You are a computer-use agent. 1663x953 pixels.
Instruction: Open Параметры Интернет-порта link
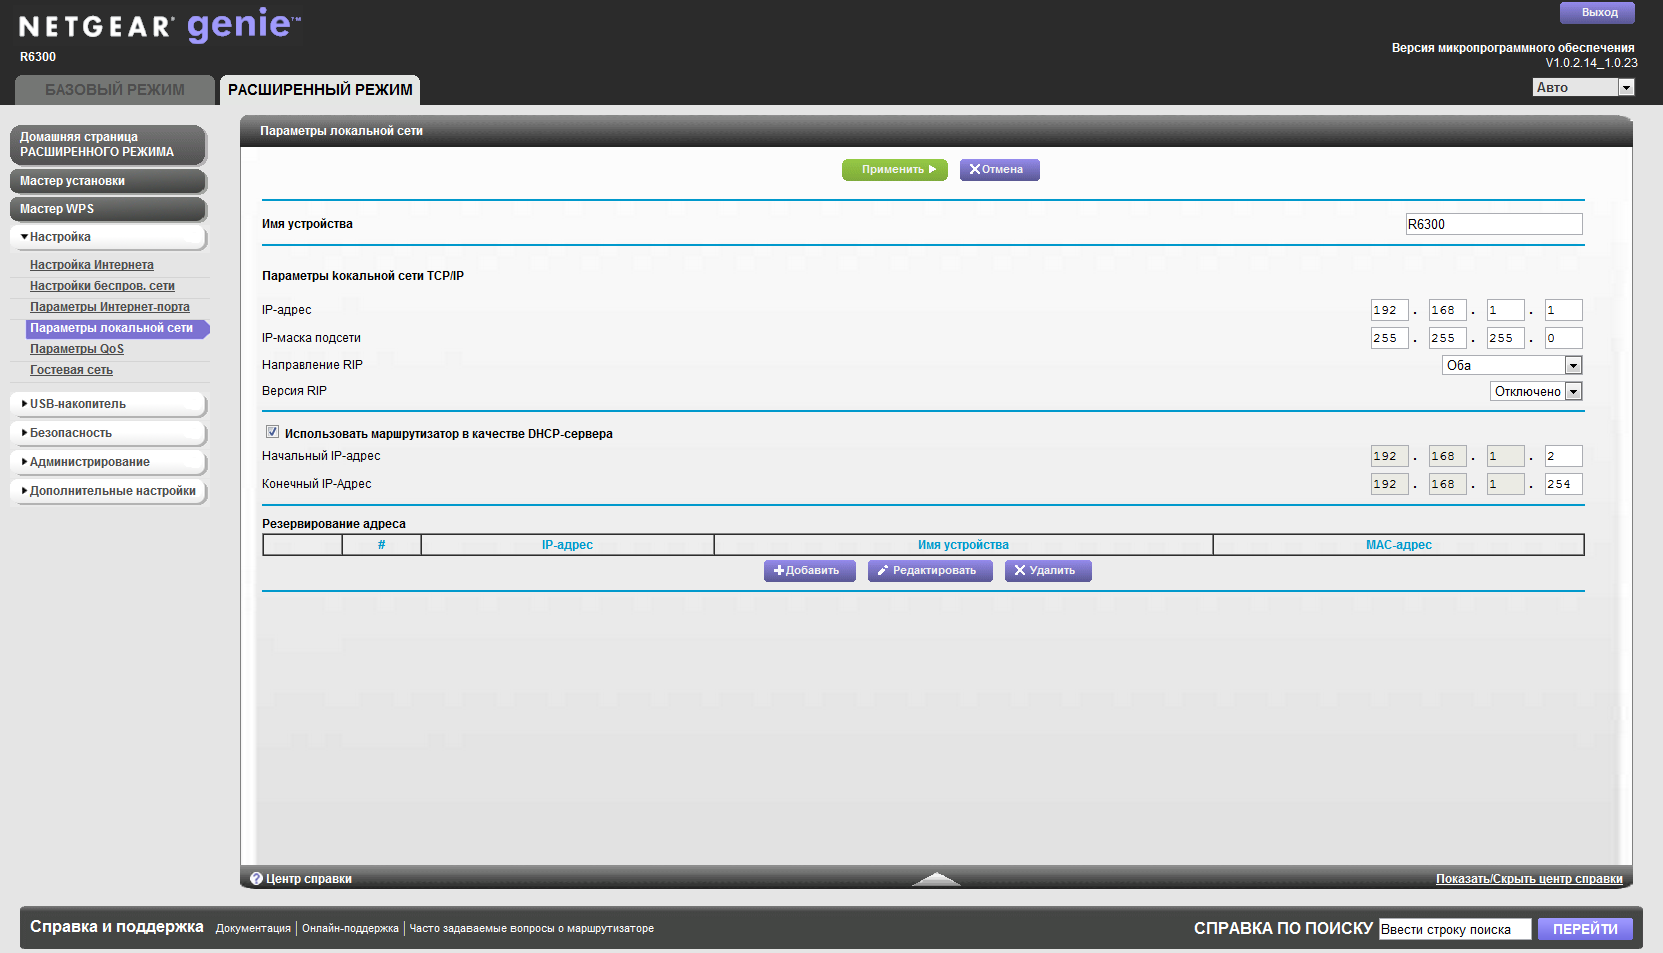coord(110,307)
